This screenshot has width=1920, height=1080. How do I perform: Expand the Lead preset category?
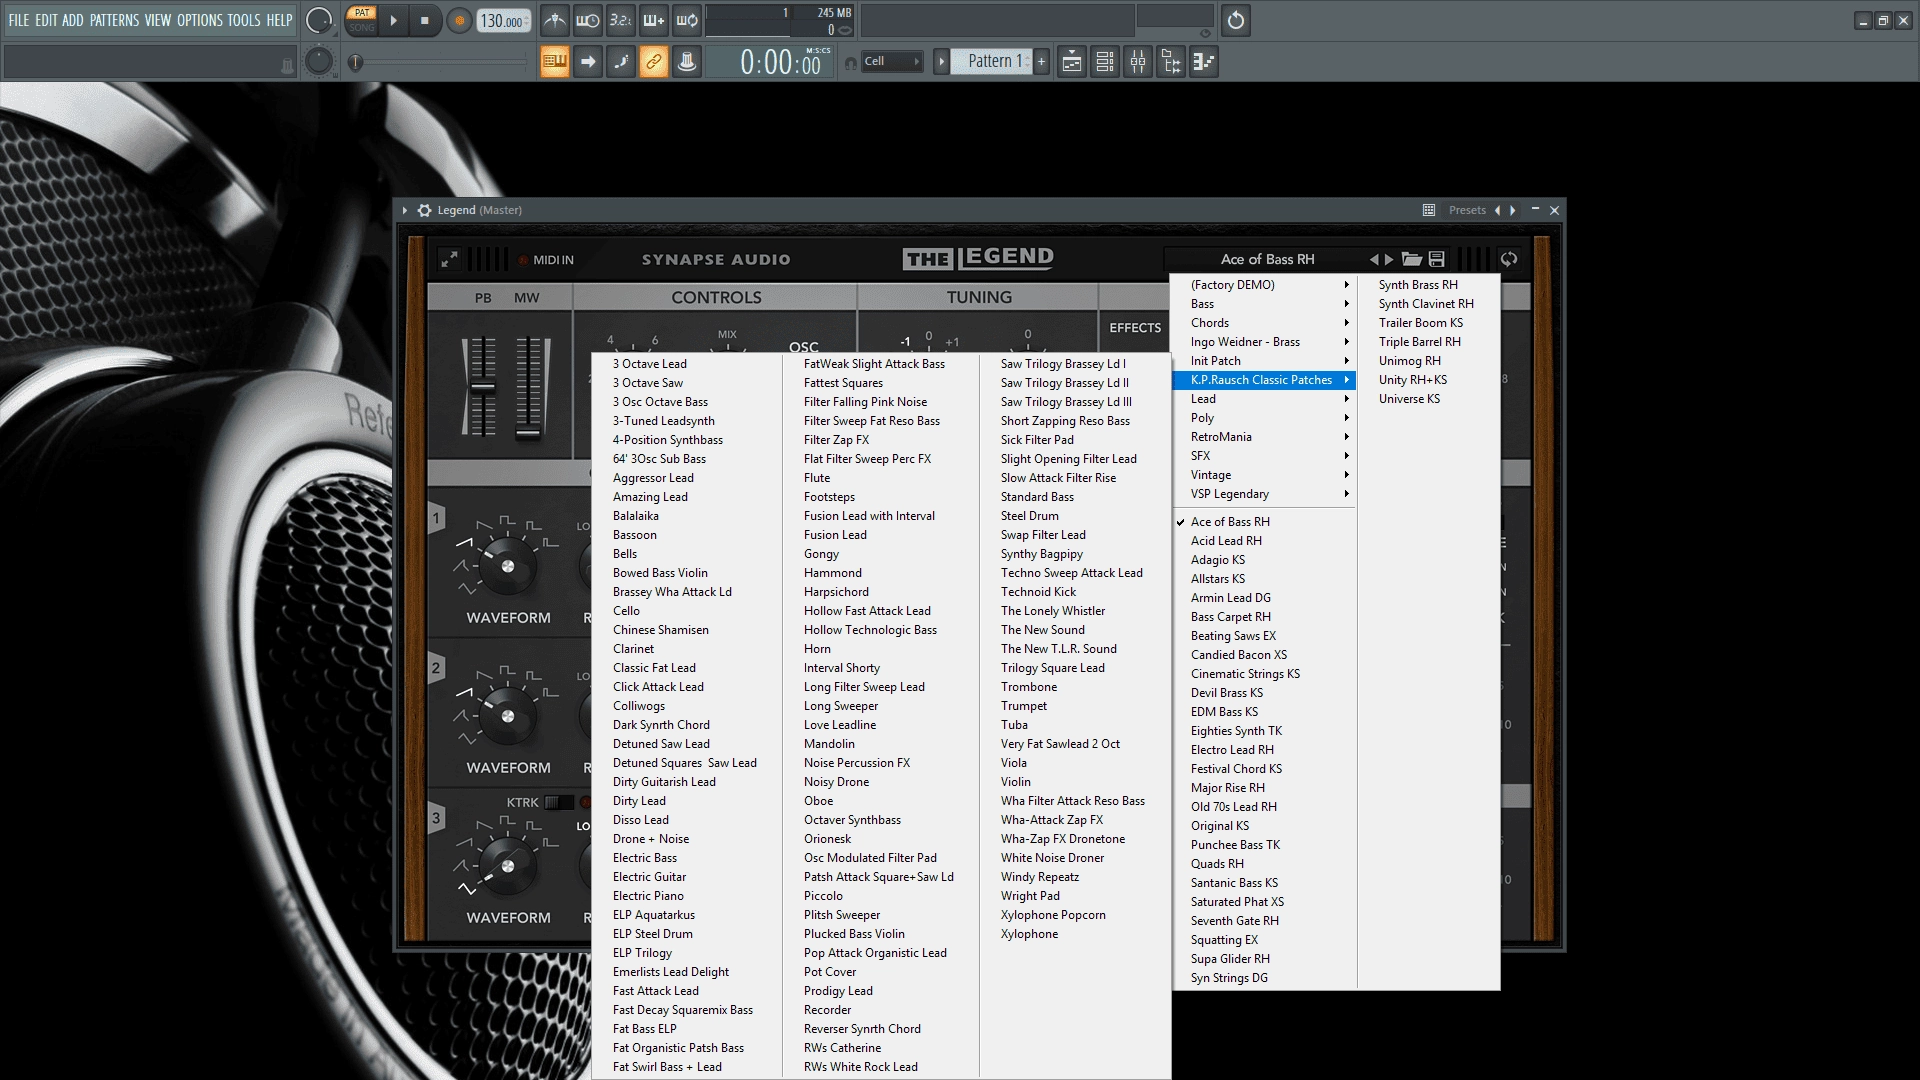[1264, 399]
